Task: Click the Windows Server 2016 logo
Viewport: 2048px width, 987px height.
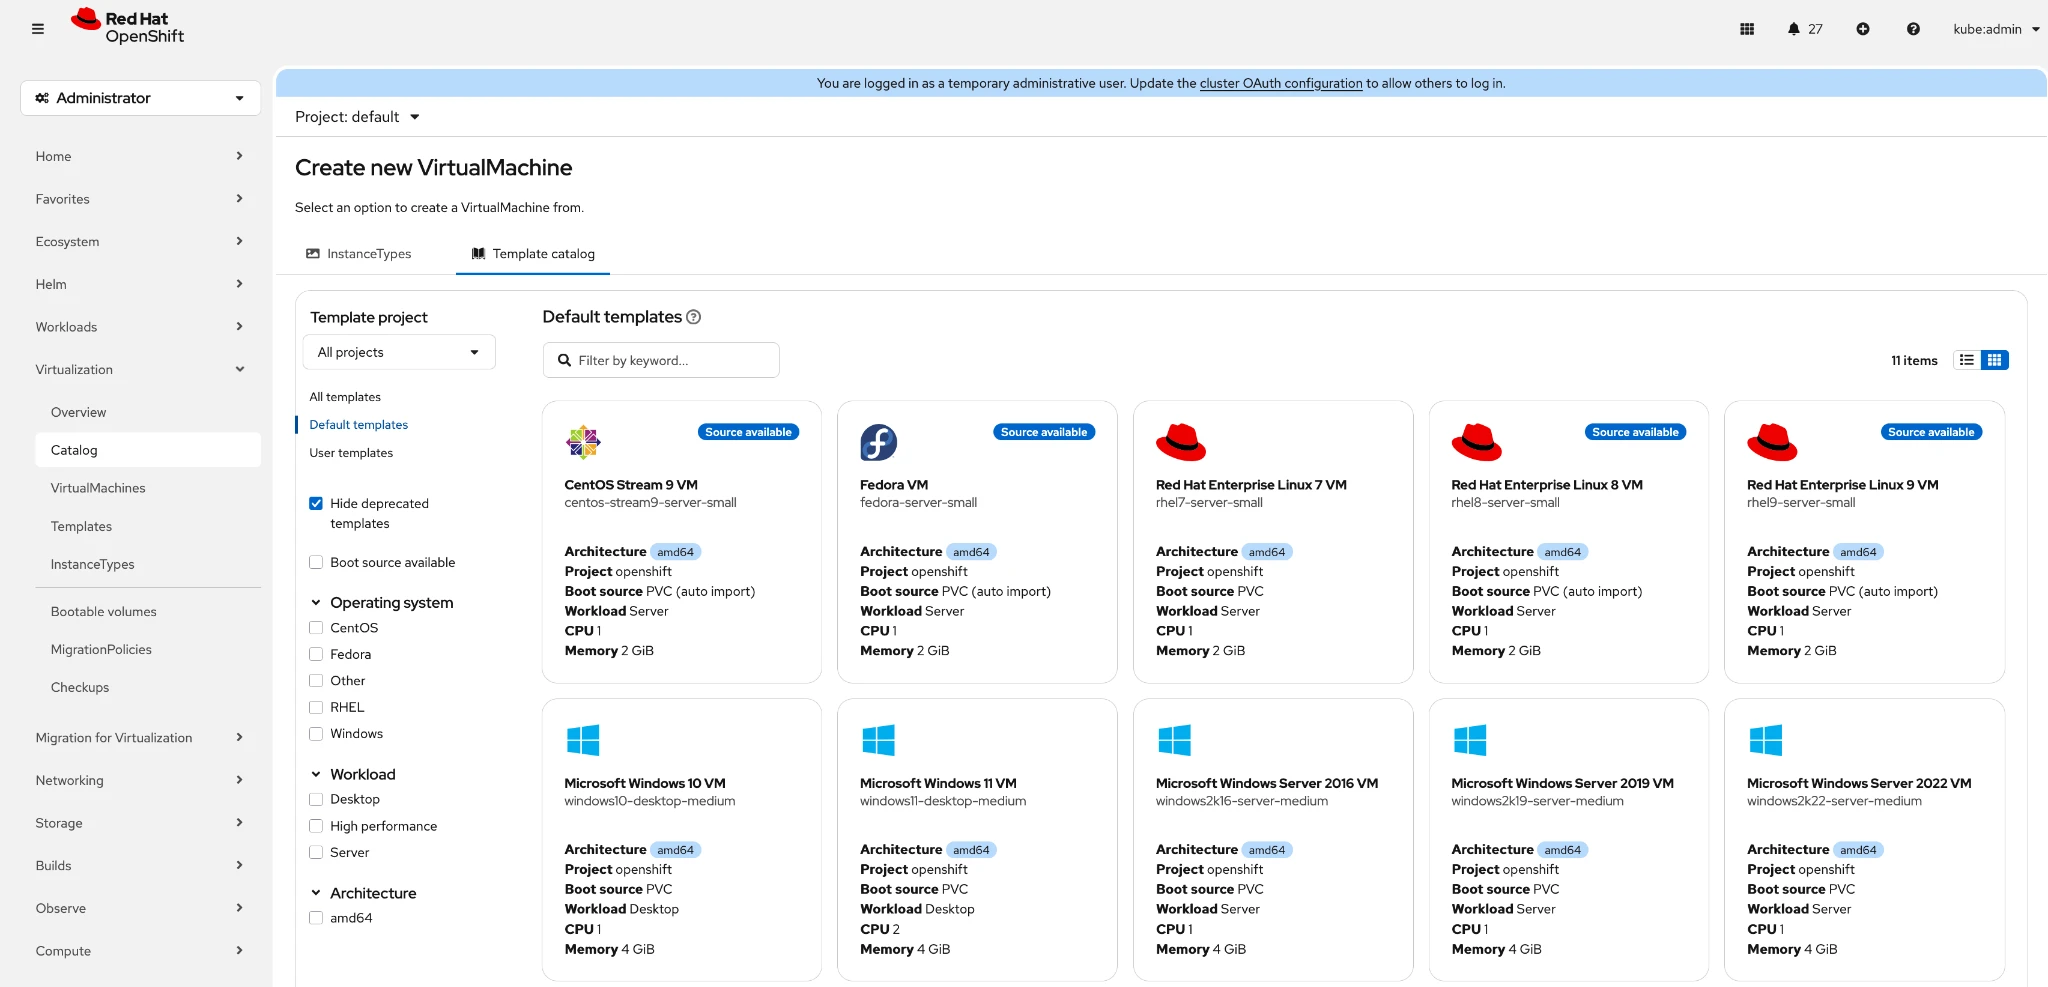Action: [x=1174, y=740]
